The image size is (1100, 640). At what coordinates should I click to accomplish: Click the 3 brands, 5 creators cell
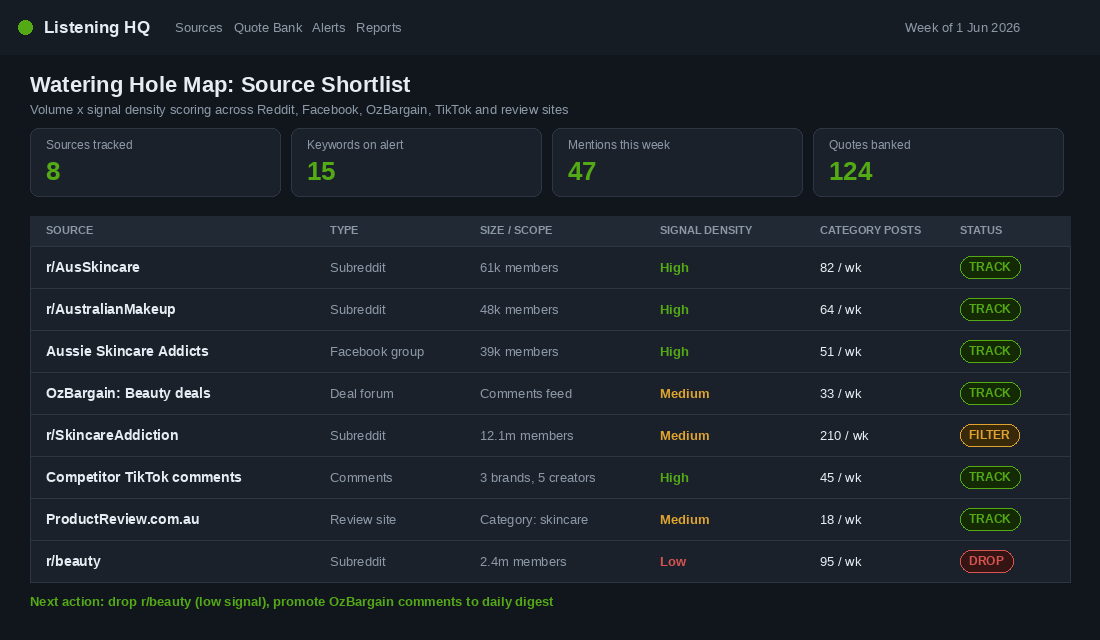coord(537,478)
